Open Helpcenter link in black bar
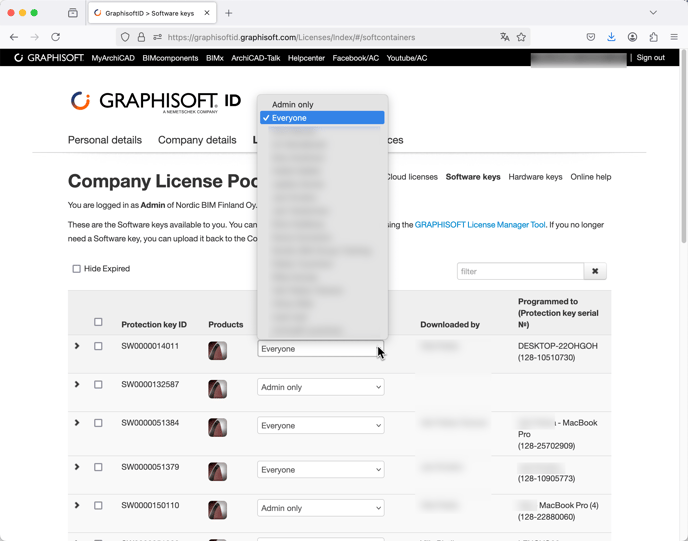Viewport: 688px width, 541px height. coord(306,58)
